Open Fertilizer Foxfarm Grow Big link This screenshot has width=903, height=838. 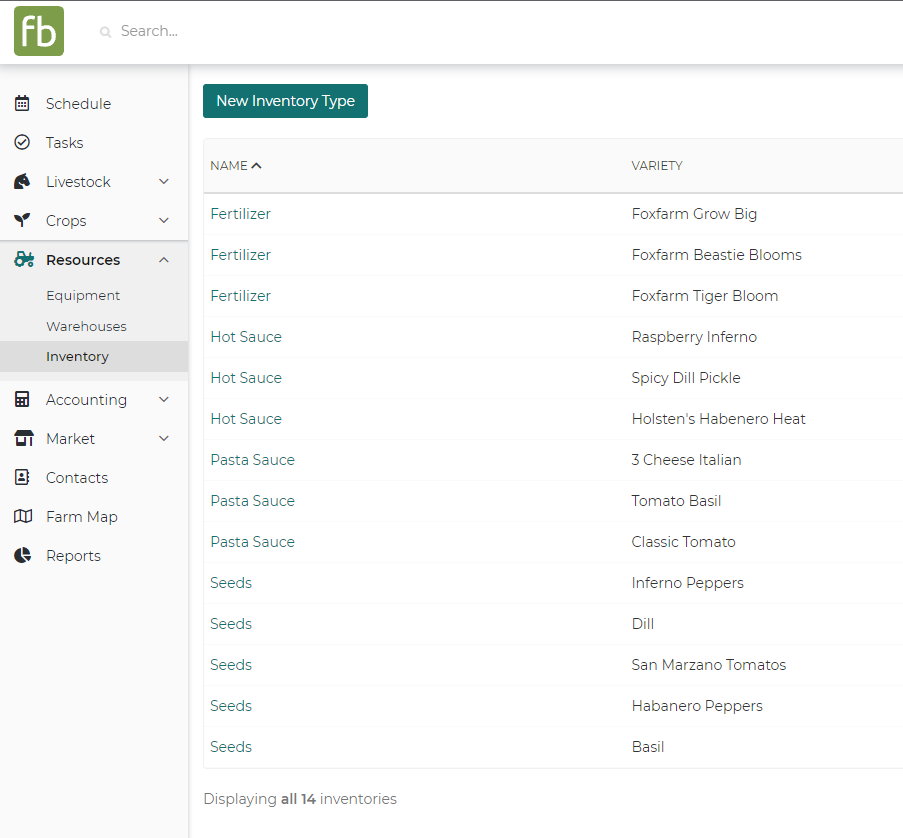tap(240, 214)
